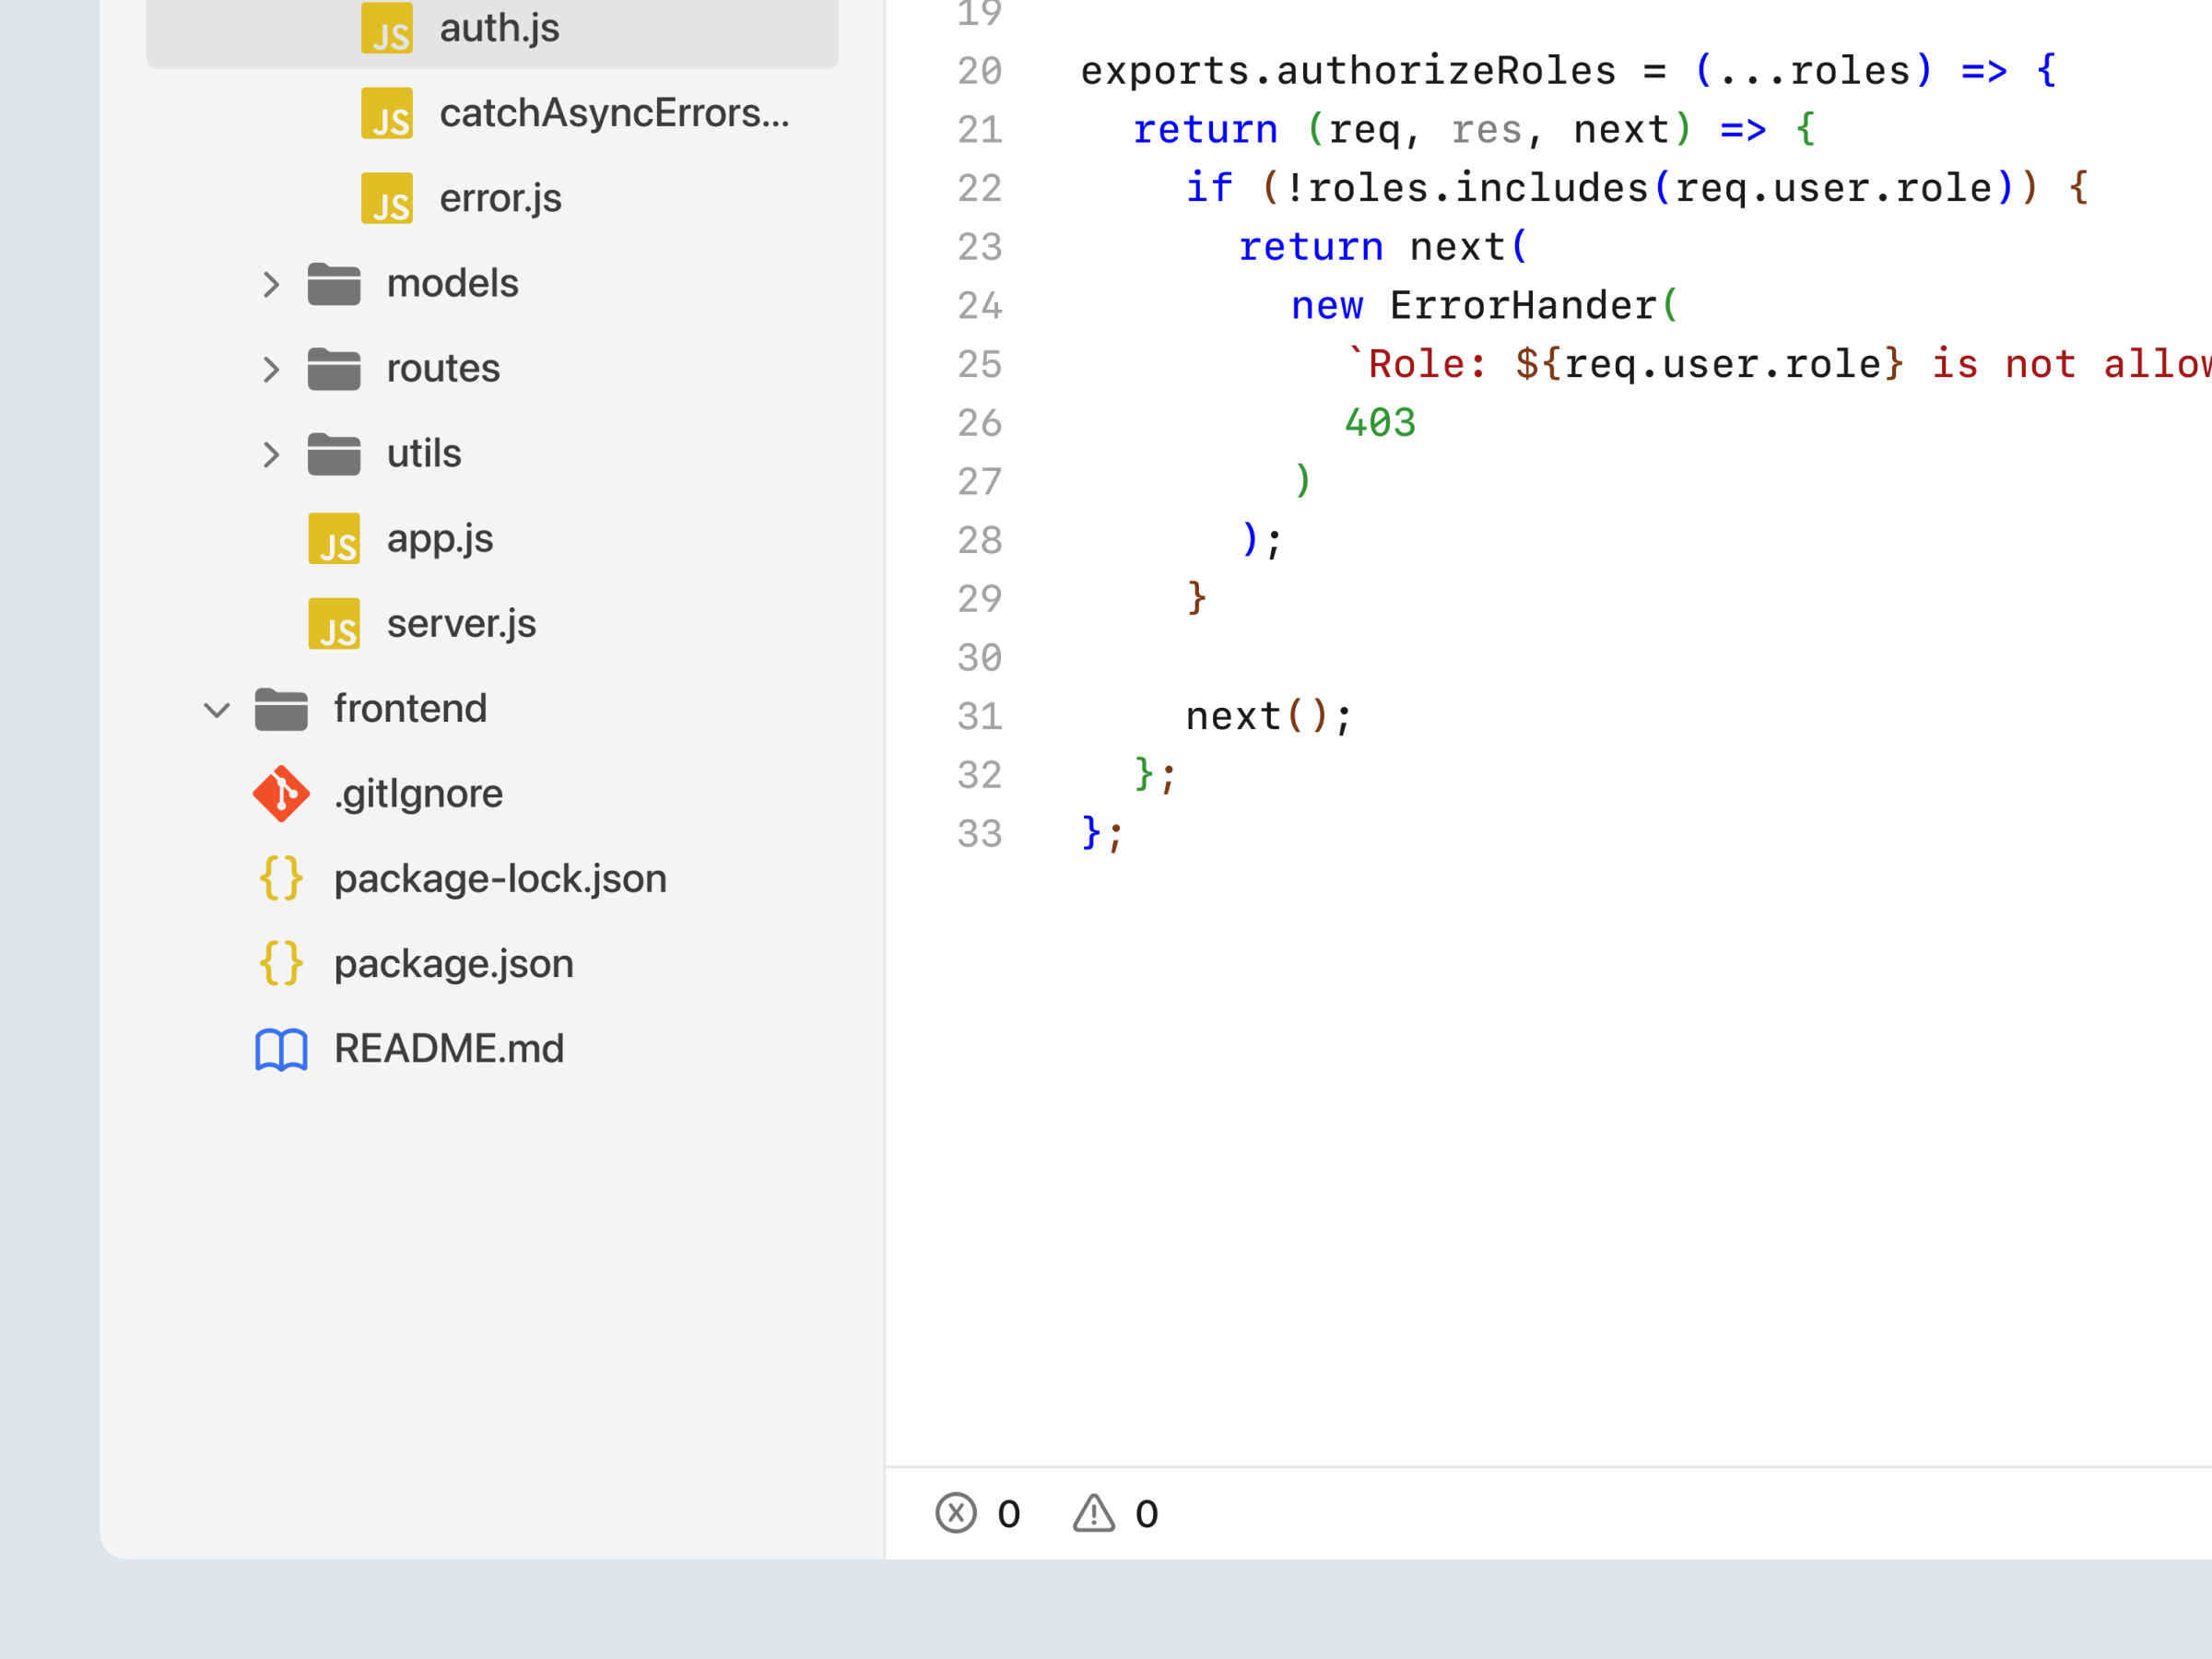
Task: Open README.md from the file tree
Action: 449,1049
